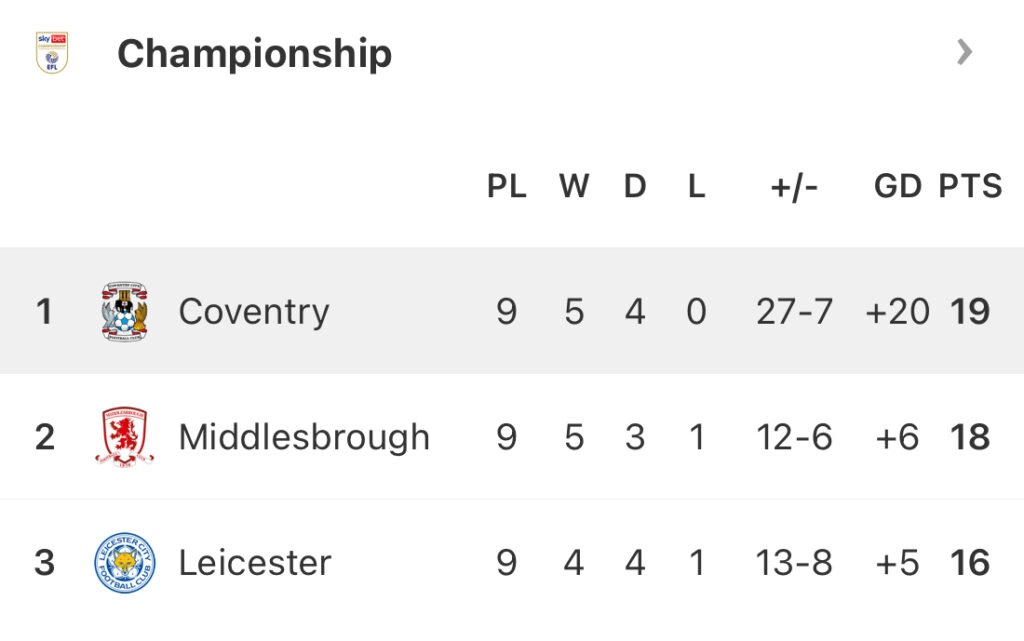Click the L losses column header
This screenshot has height=641, width=1024.
click(x=697, y=186)
